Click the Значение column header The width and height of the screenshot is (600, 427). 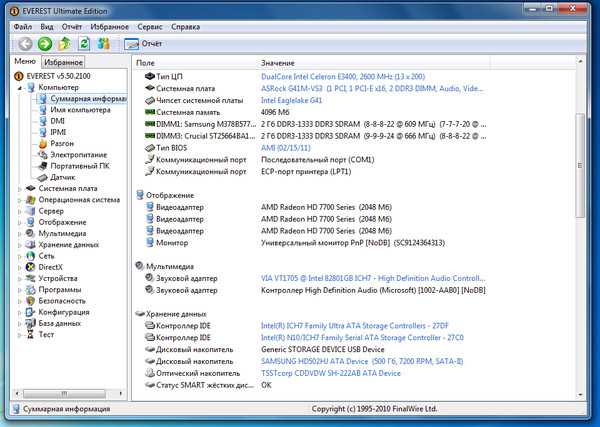tap(280, 63)
